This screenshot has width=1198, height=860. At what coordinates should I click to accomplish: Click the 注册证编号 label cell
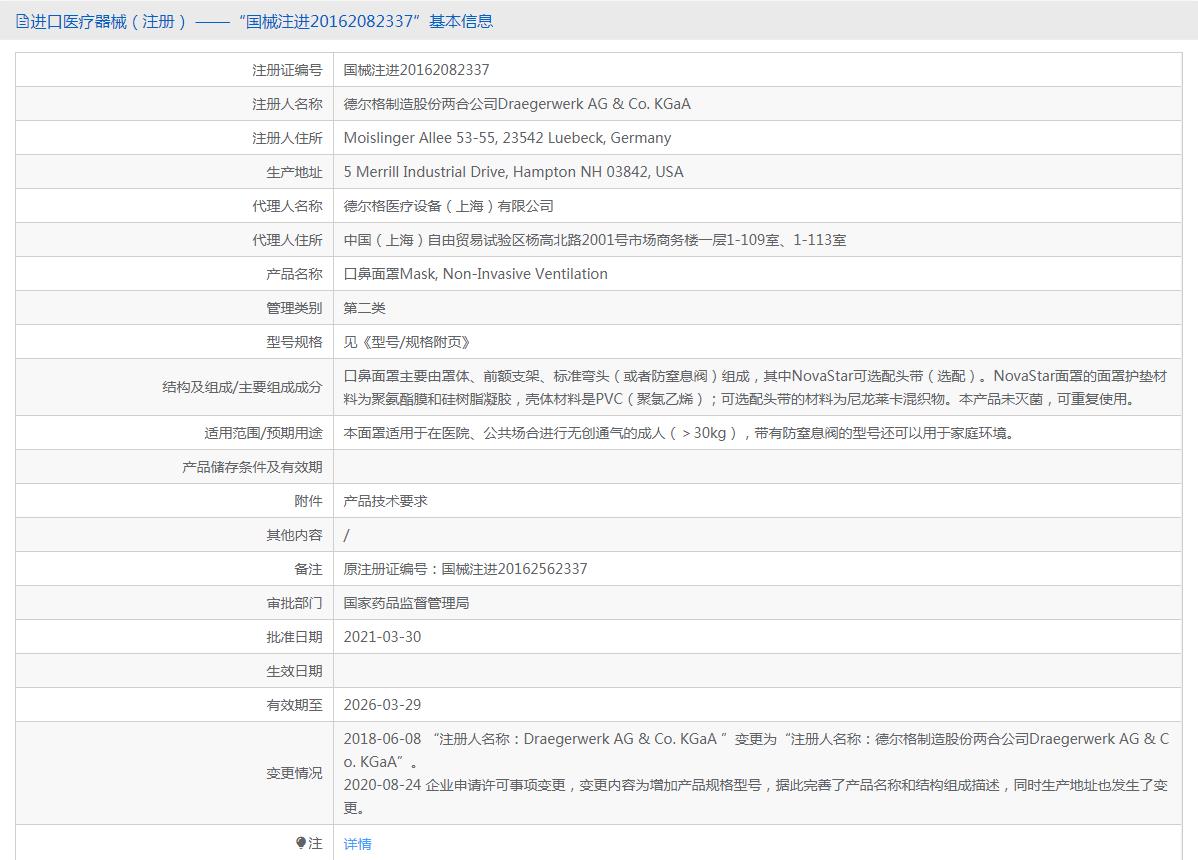pos(287,70)
